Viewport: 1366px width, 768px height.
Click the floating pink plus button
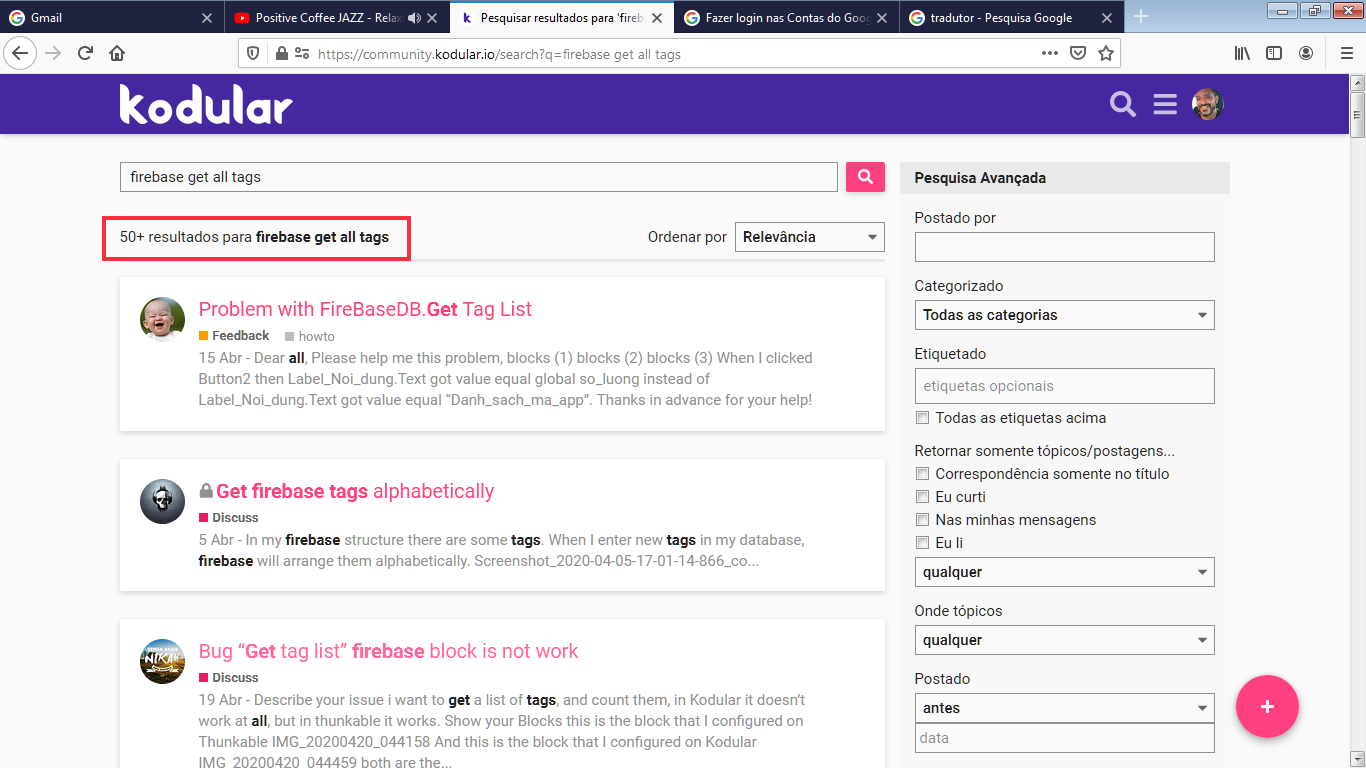[1267, 707]
